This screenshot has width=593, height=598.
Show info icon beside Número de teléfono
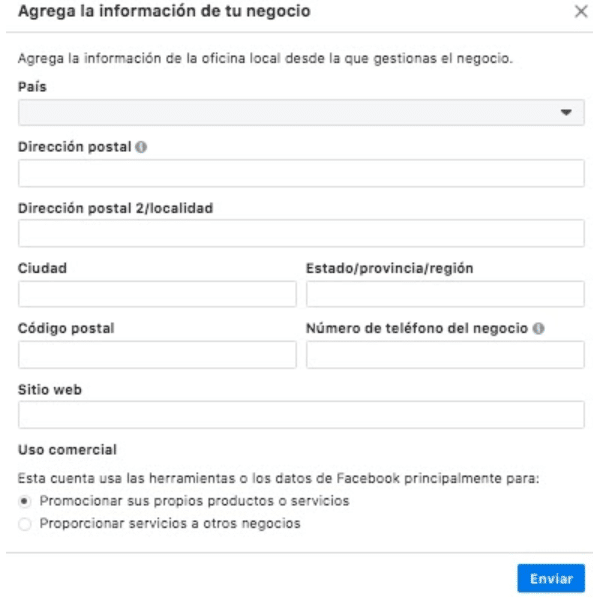click(538, 328)
